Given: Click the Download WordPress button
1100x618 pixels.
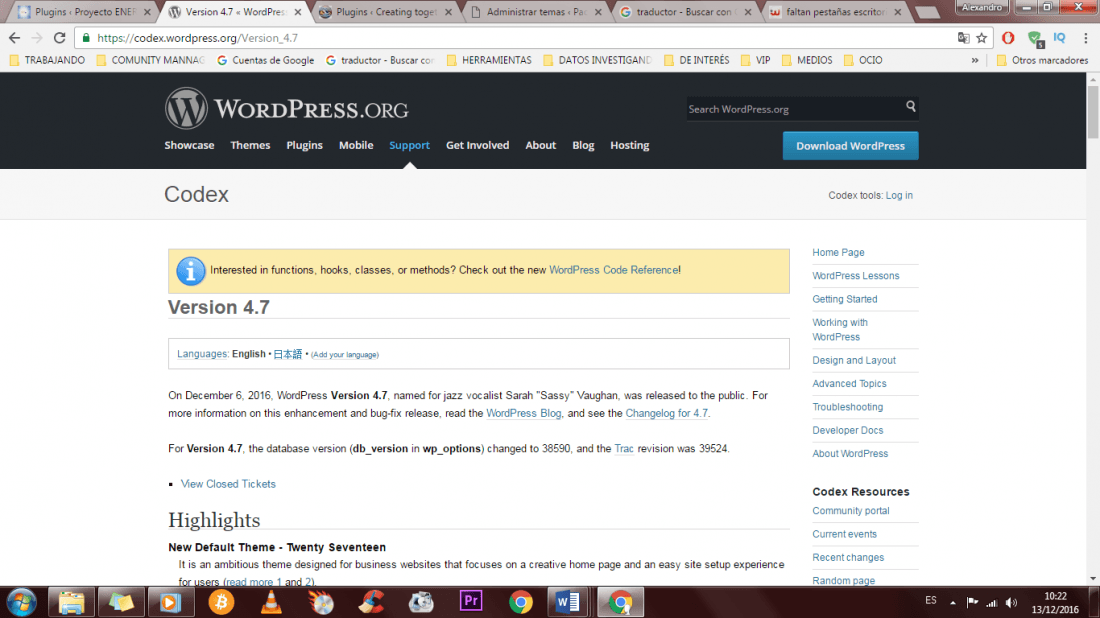Looking at the screenshot, I should click(850, 146).
